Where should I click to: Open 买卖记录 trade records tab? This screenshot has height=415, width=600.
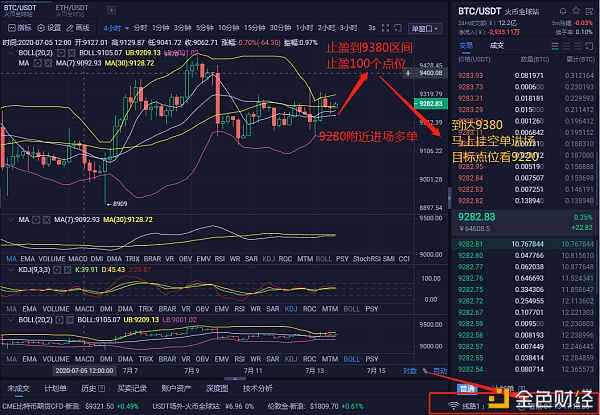pos(132,389)
